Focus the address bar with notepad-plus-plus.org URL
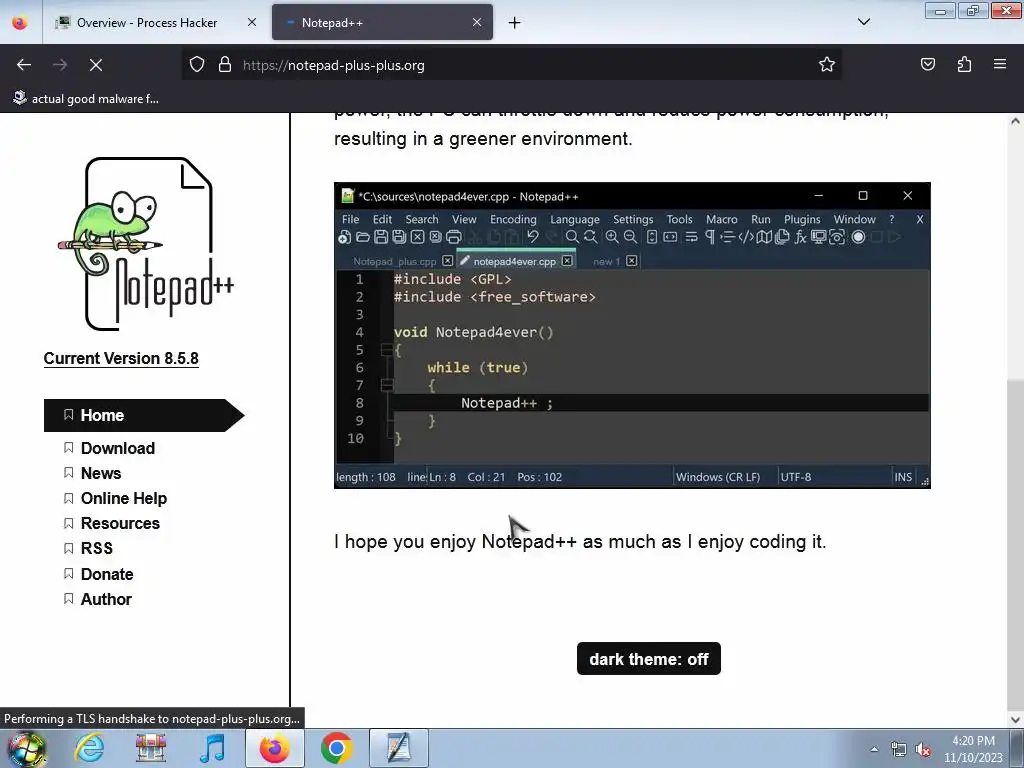The image size is (1024, 768). pyautogui.click(x=511, y=65)
